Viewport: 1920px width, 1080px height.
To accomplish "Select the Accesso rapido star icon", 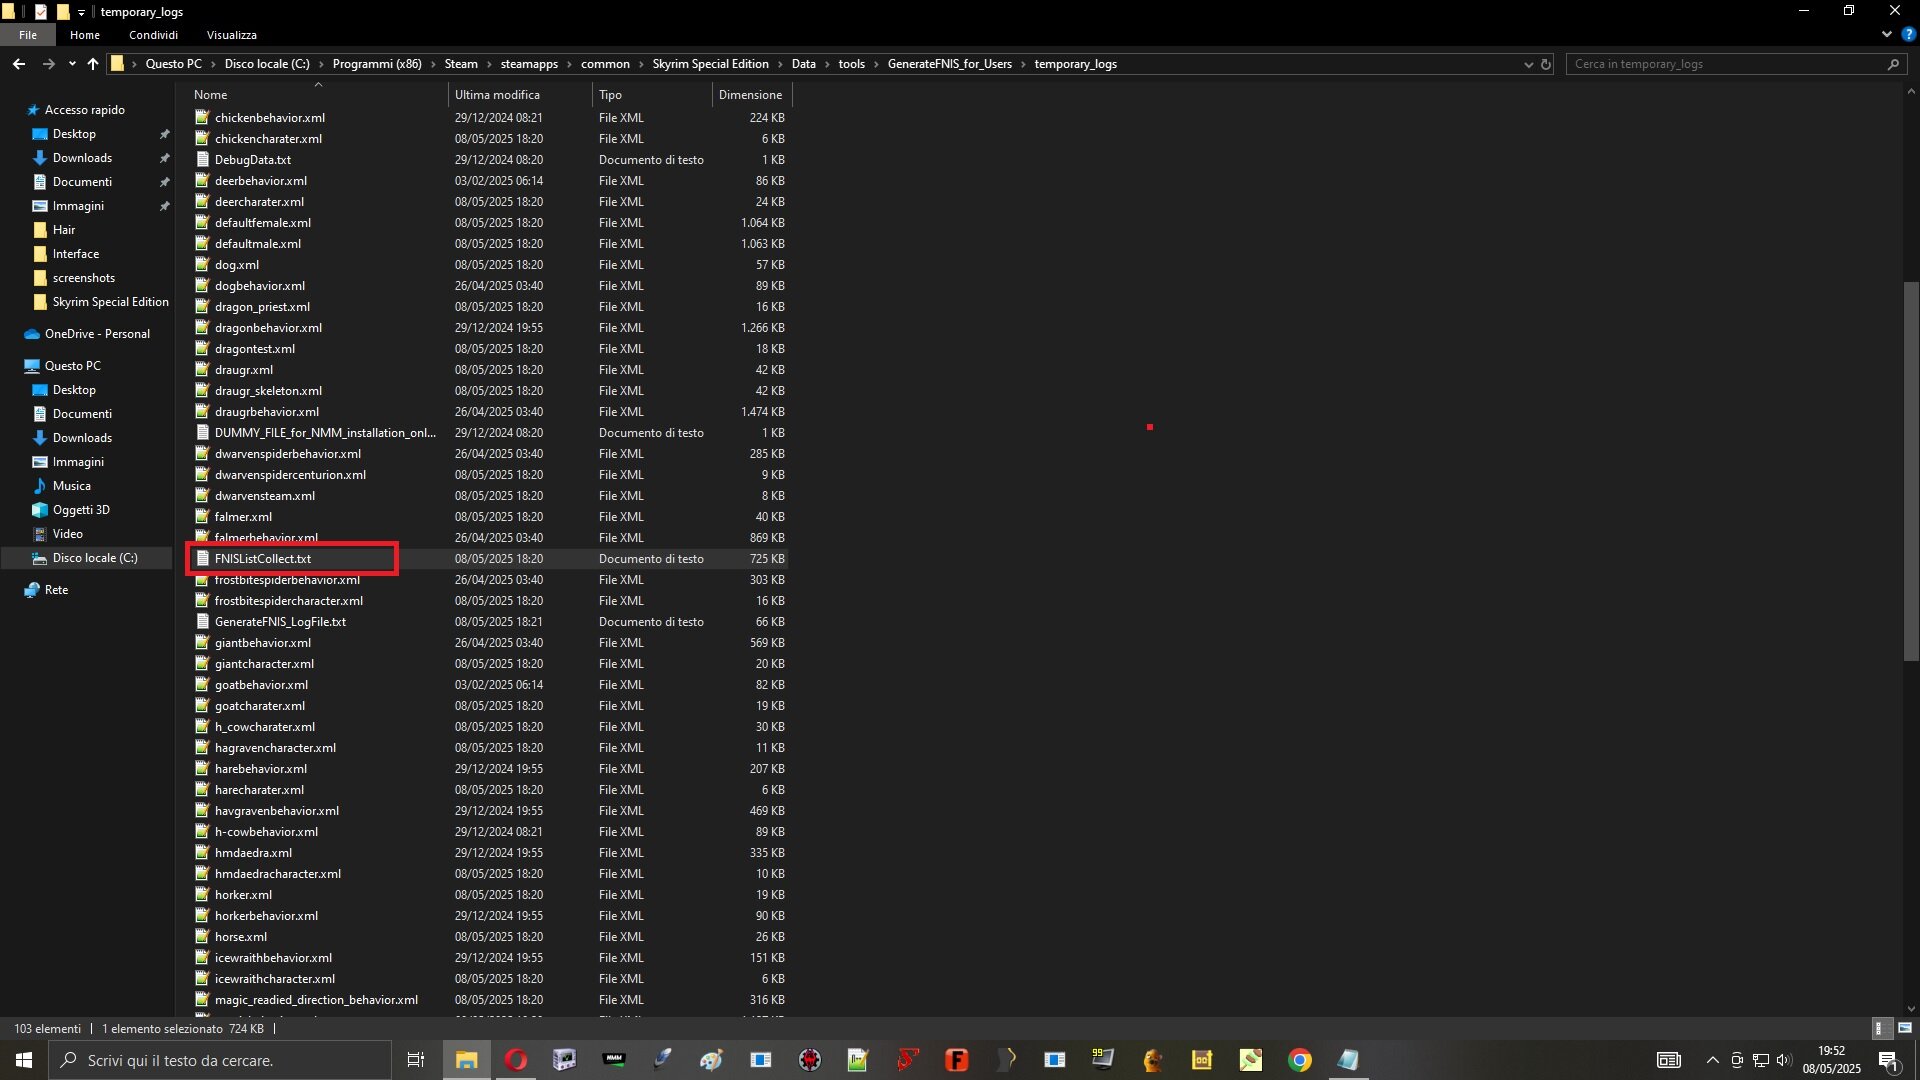I will coord(33,110).
